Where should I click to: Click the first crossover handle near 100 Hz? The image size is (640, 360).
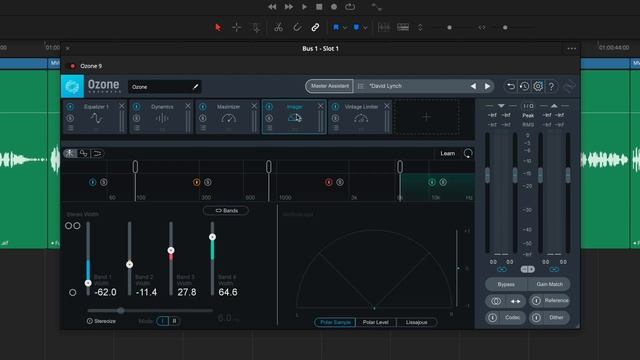(135, 167)
